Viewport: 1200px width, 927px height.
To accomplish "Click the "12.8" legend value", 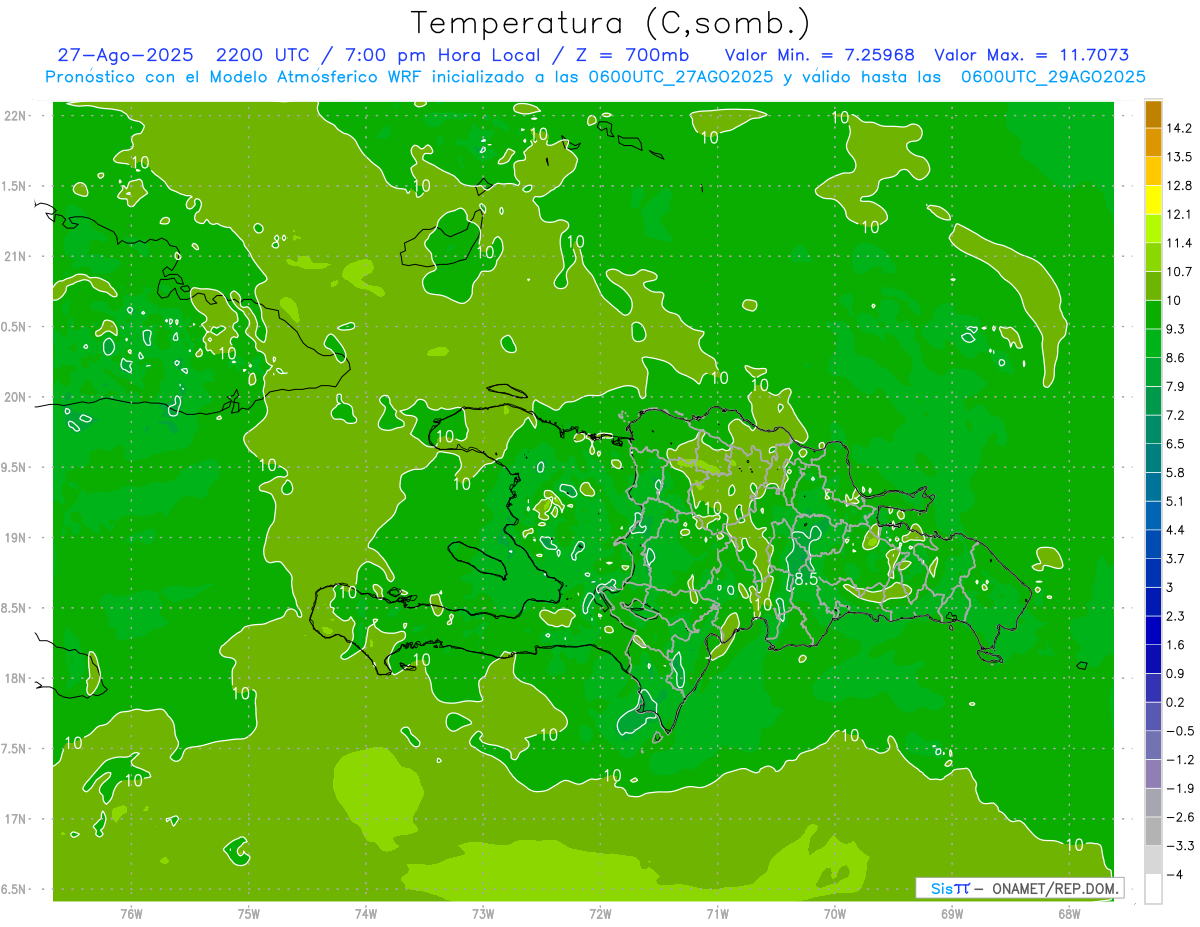I will click(x=1180, y=186).
